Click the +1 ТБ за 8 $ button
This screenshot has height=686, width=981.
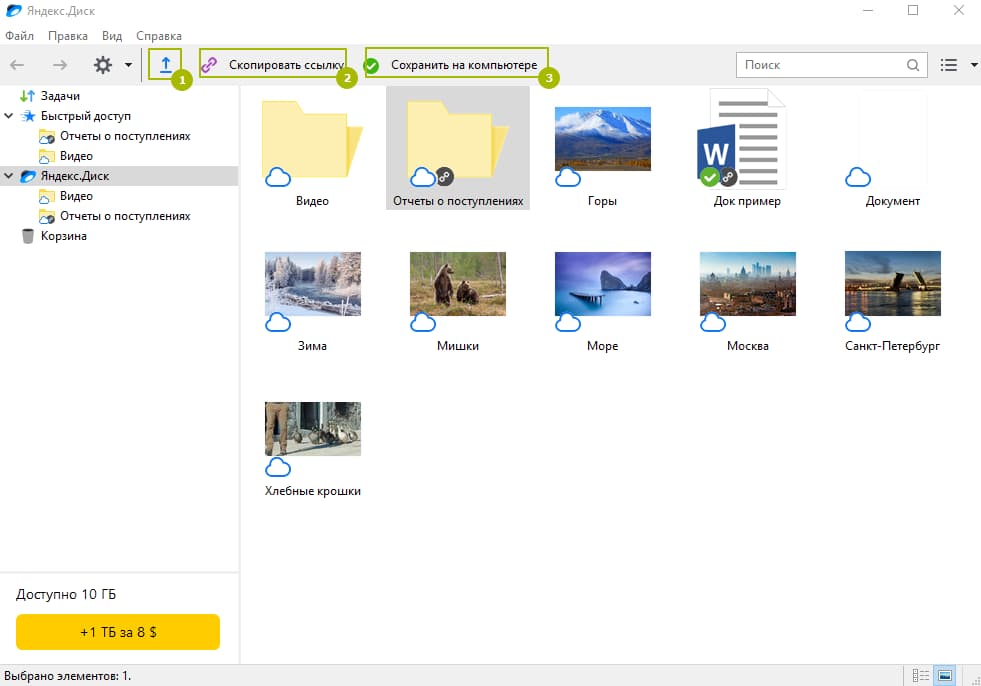click(118, 632)
